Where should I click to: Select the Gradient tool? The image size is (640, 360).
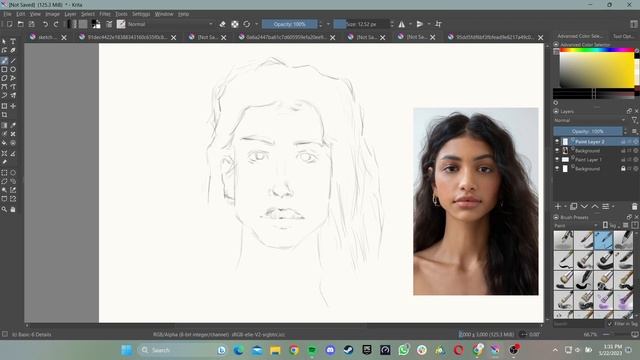(x=4, y=125)
